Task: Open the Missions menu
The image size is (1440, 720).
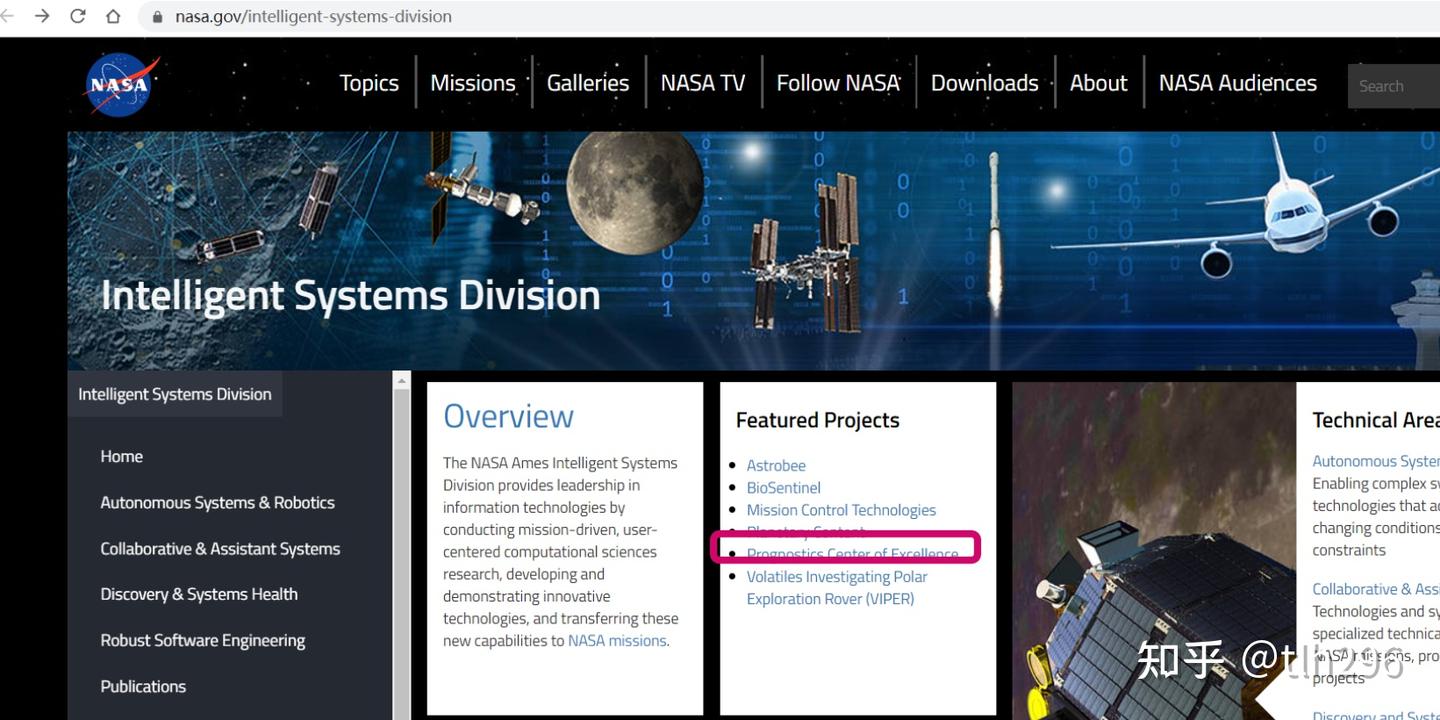Action: coord(473,83)
